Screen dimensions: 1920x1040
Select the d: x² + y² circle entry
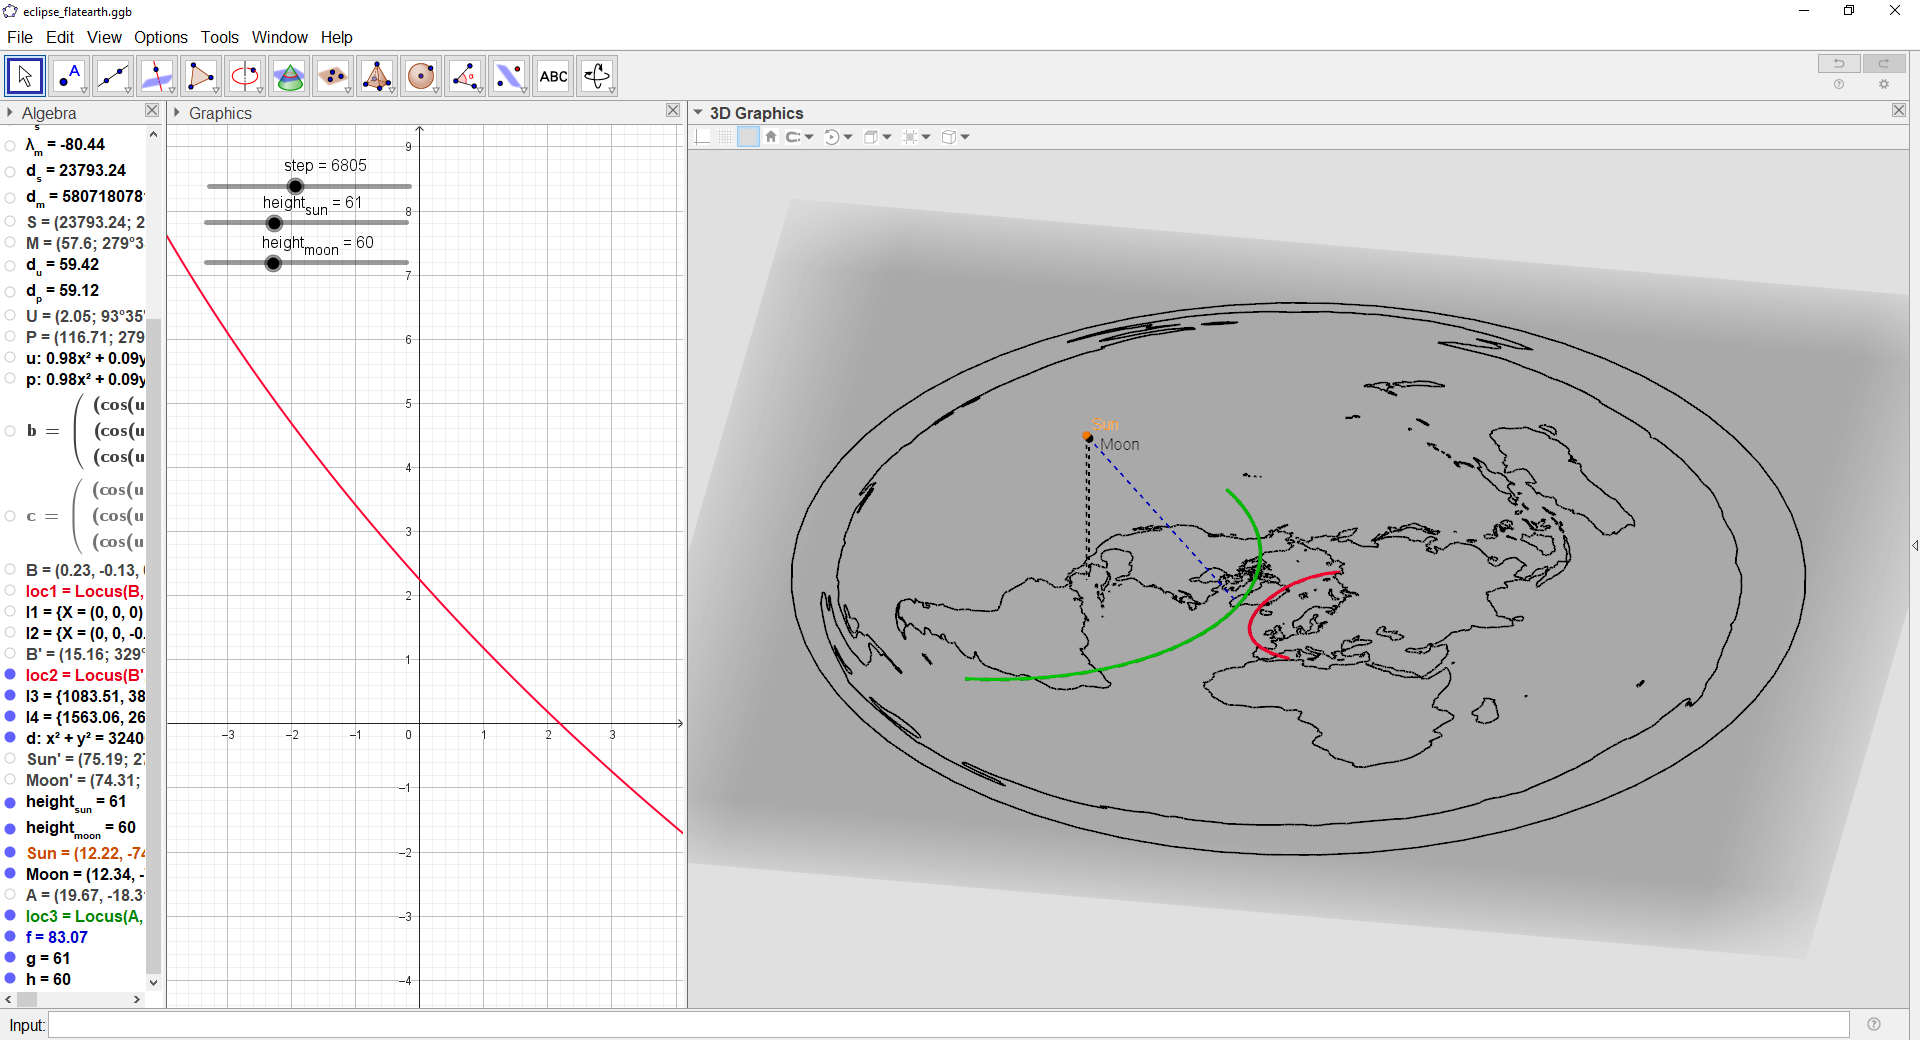pos(85,738)
